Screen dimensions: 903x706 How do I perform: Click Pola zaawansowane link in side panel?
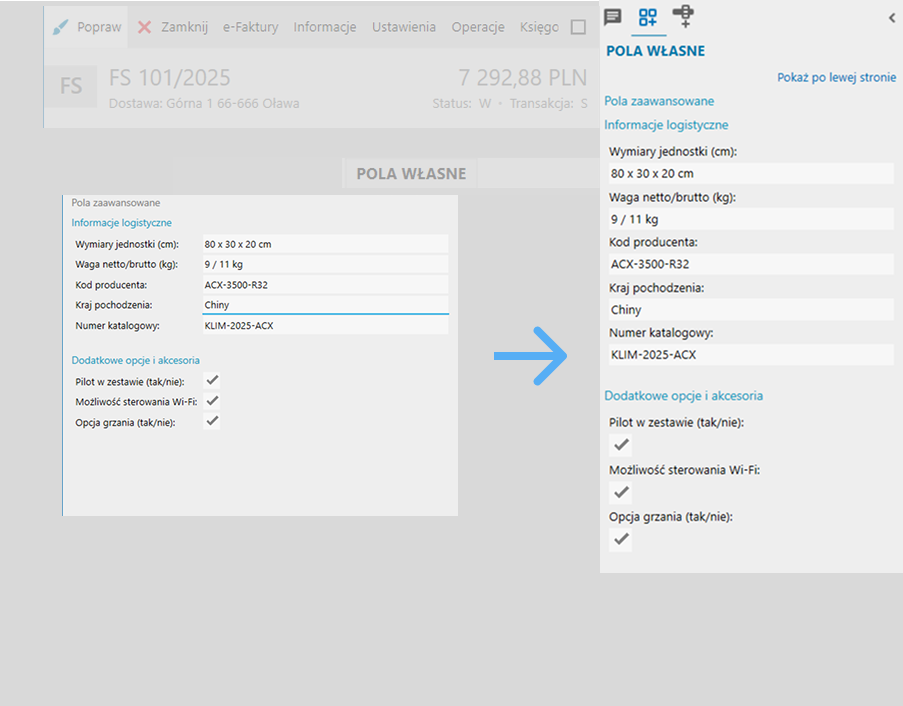click(x=659, y=101)
